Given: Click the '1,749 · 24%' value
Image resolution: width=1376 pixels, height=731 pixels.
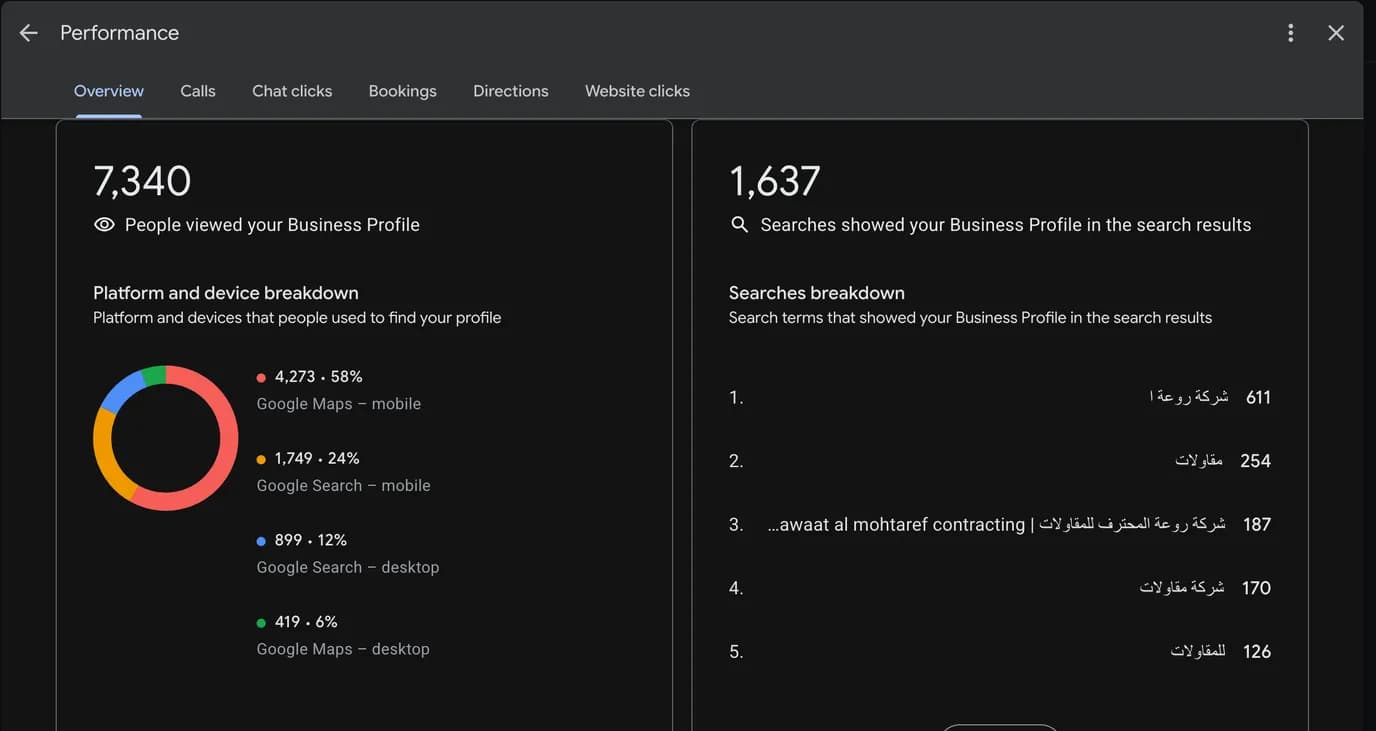Looking at the screenshot, I should [x=317, y=458].
